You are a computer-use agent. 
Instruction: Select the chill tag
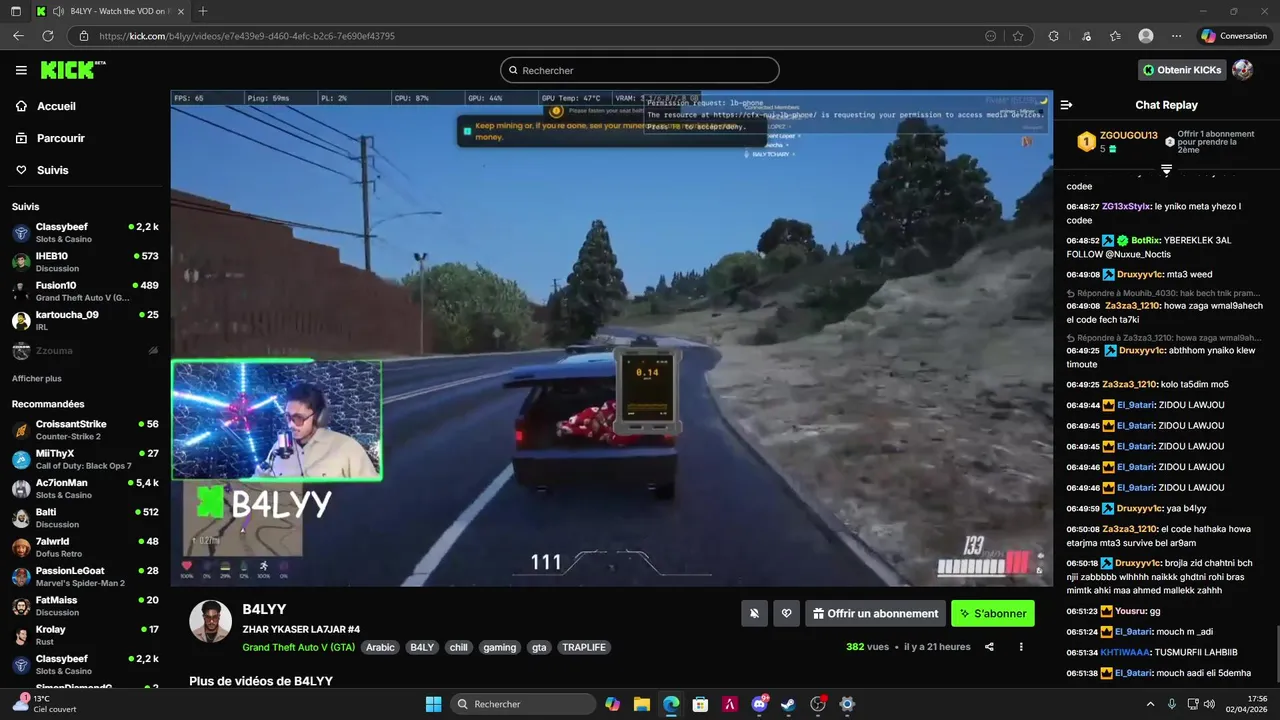point(458,647)
